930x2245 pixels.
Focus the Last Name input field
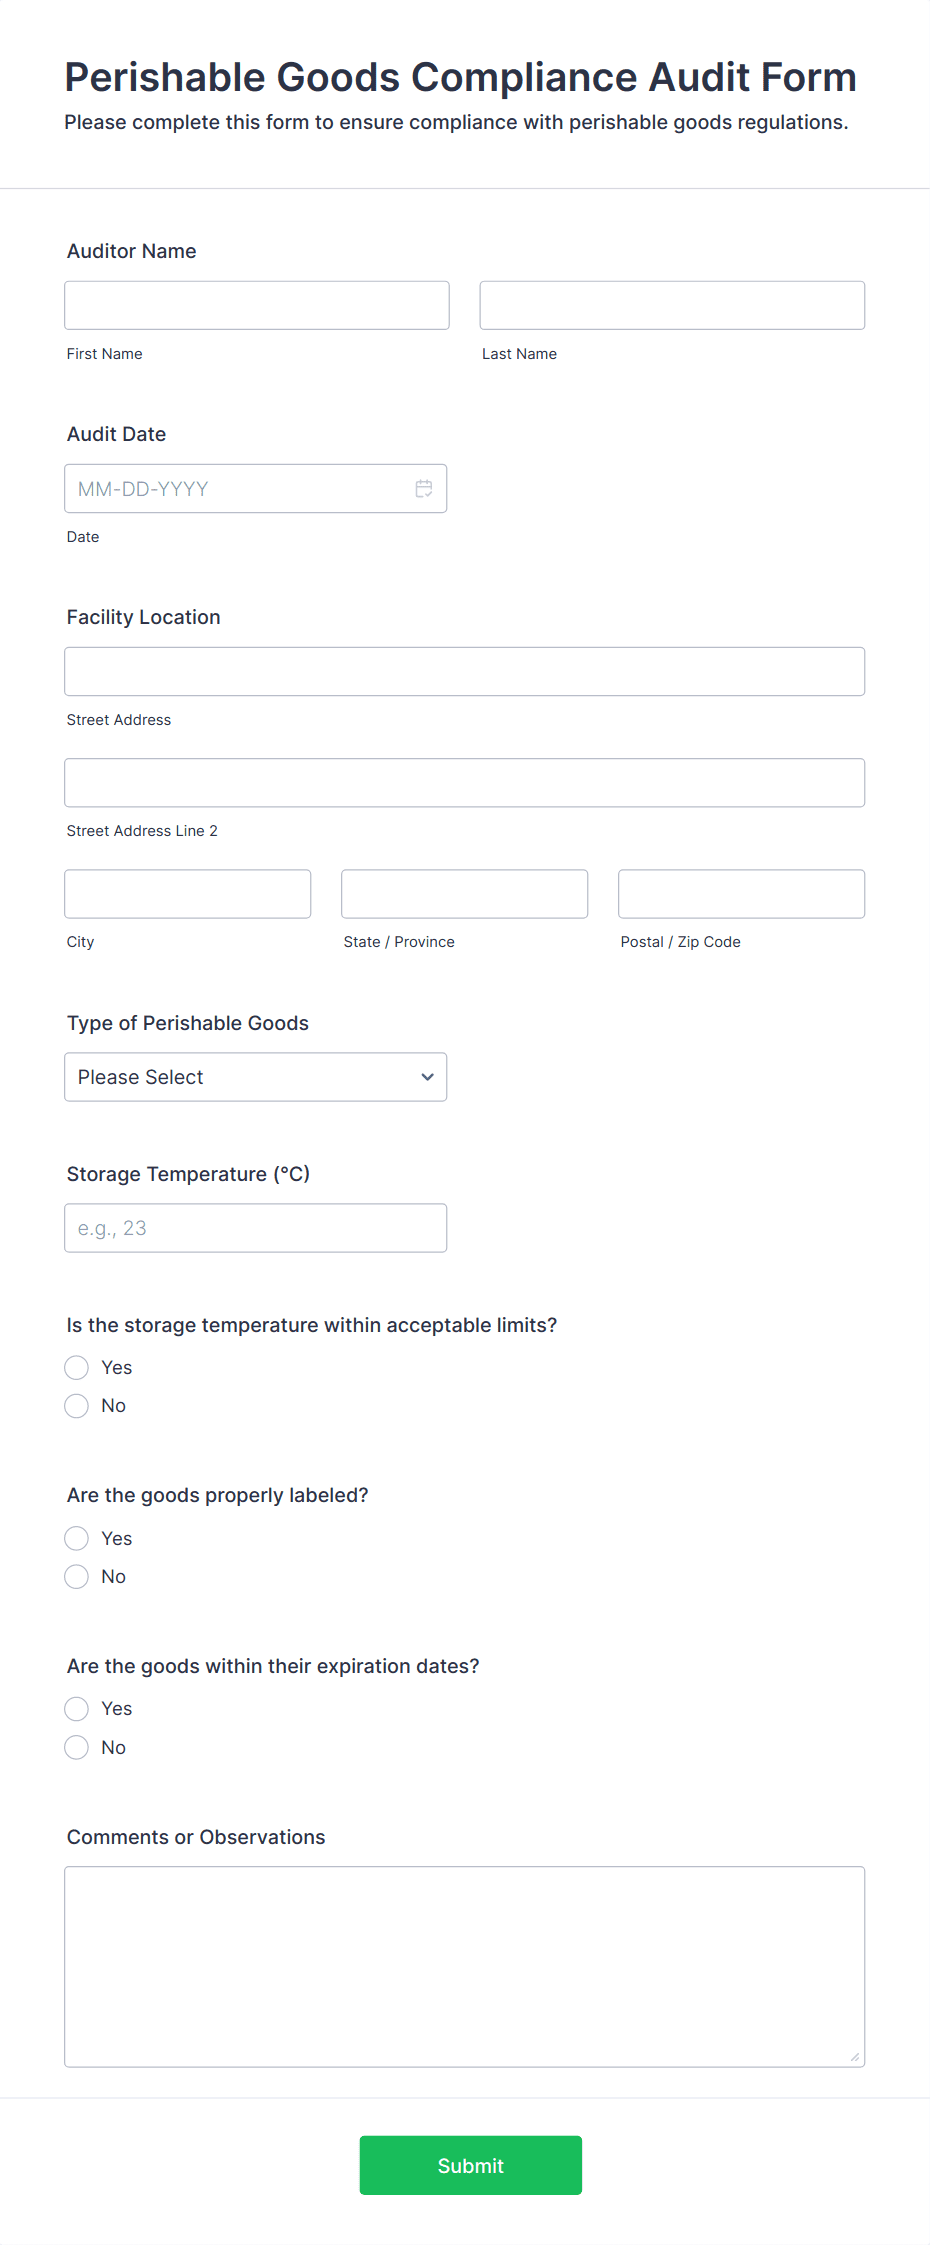click(672, 305)
